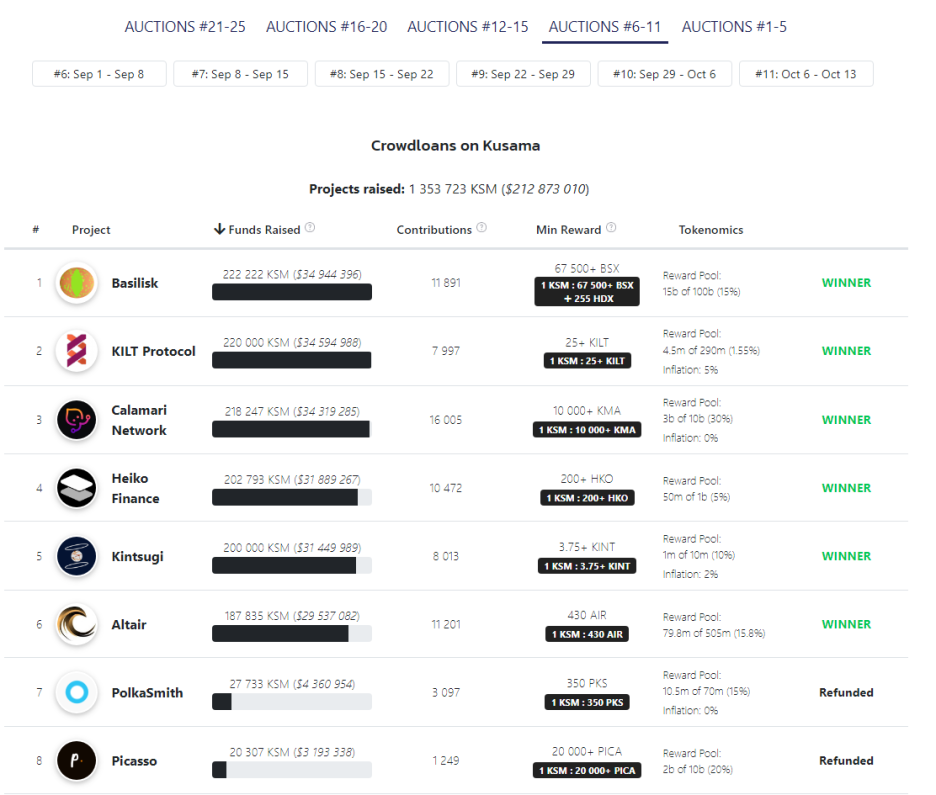936x795 pixels.
Task: Click the 1 KSM : 20 000+ PICA badge
Action: [587, 770]
